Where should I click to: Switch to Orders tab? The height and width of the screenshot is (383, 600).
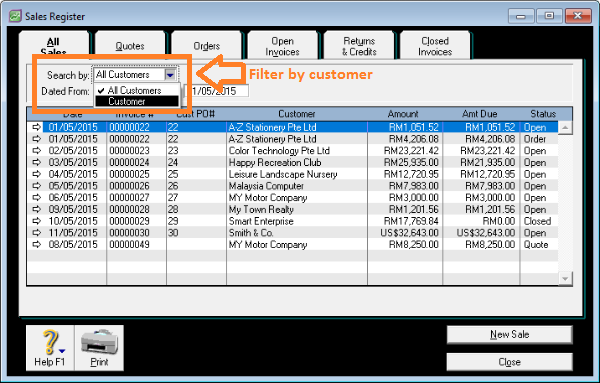pos(207,46)
